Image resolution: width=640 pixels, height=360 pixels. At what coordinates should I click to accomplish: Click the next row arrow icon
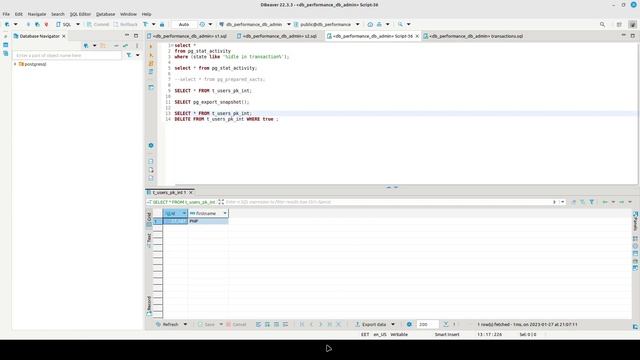320,324
